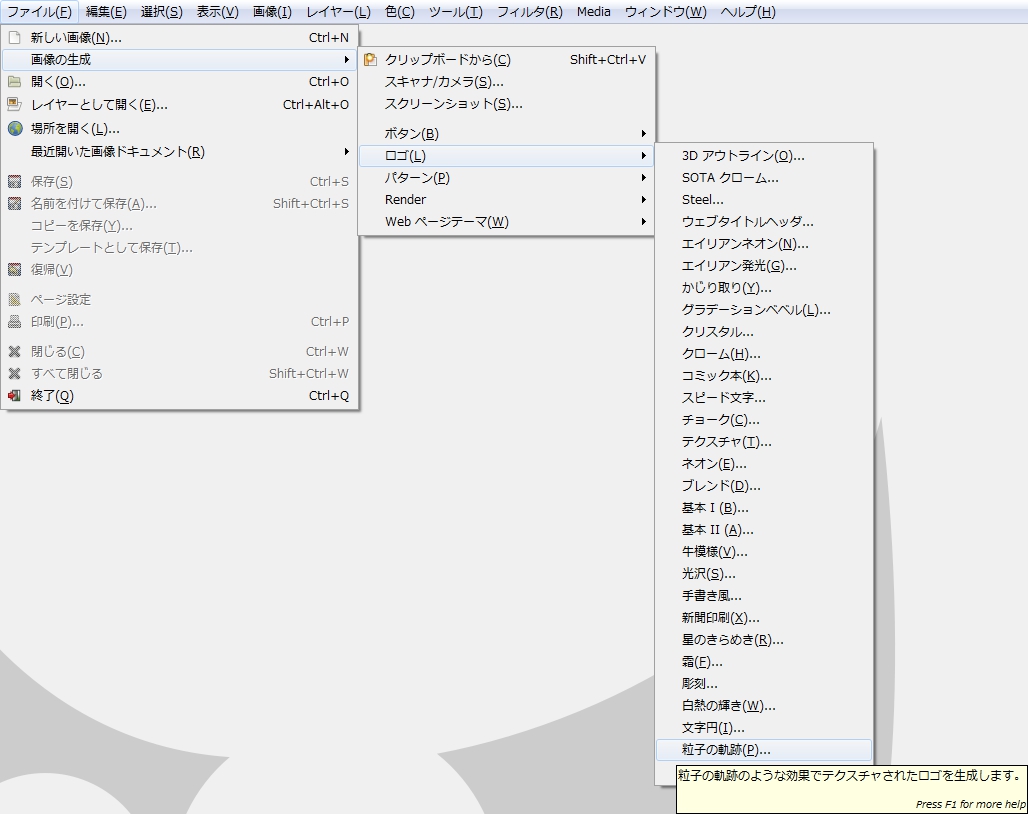This screenshot has width=1028, height=814.
Task: Select グラデーションベベル(L)... logo
Action: tap(764, 310)
